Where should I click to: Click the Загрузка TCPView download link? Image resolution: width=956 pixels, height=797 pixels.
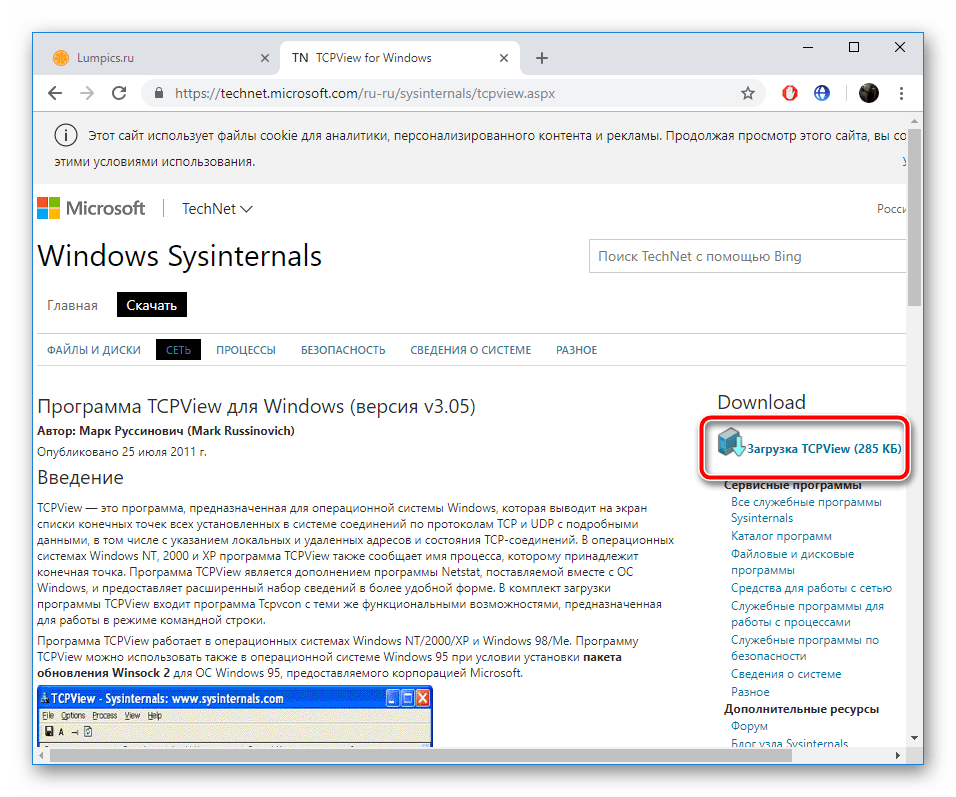pyautogui.click(x=823, y=449)
